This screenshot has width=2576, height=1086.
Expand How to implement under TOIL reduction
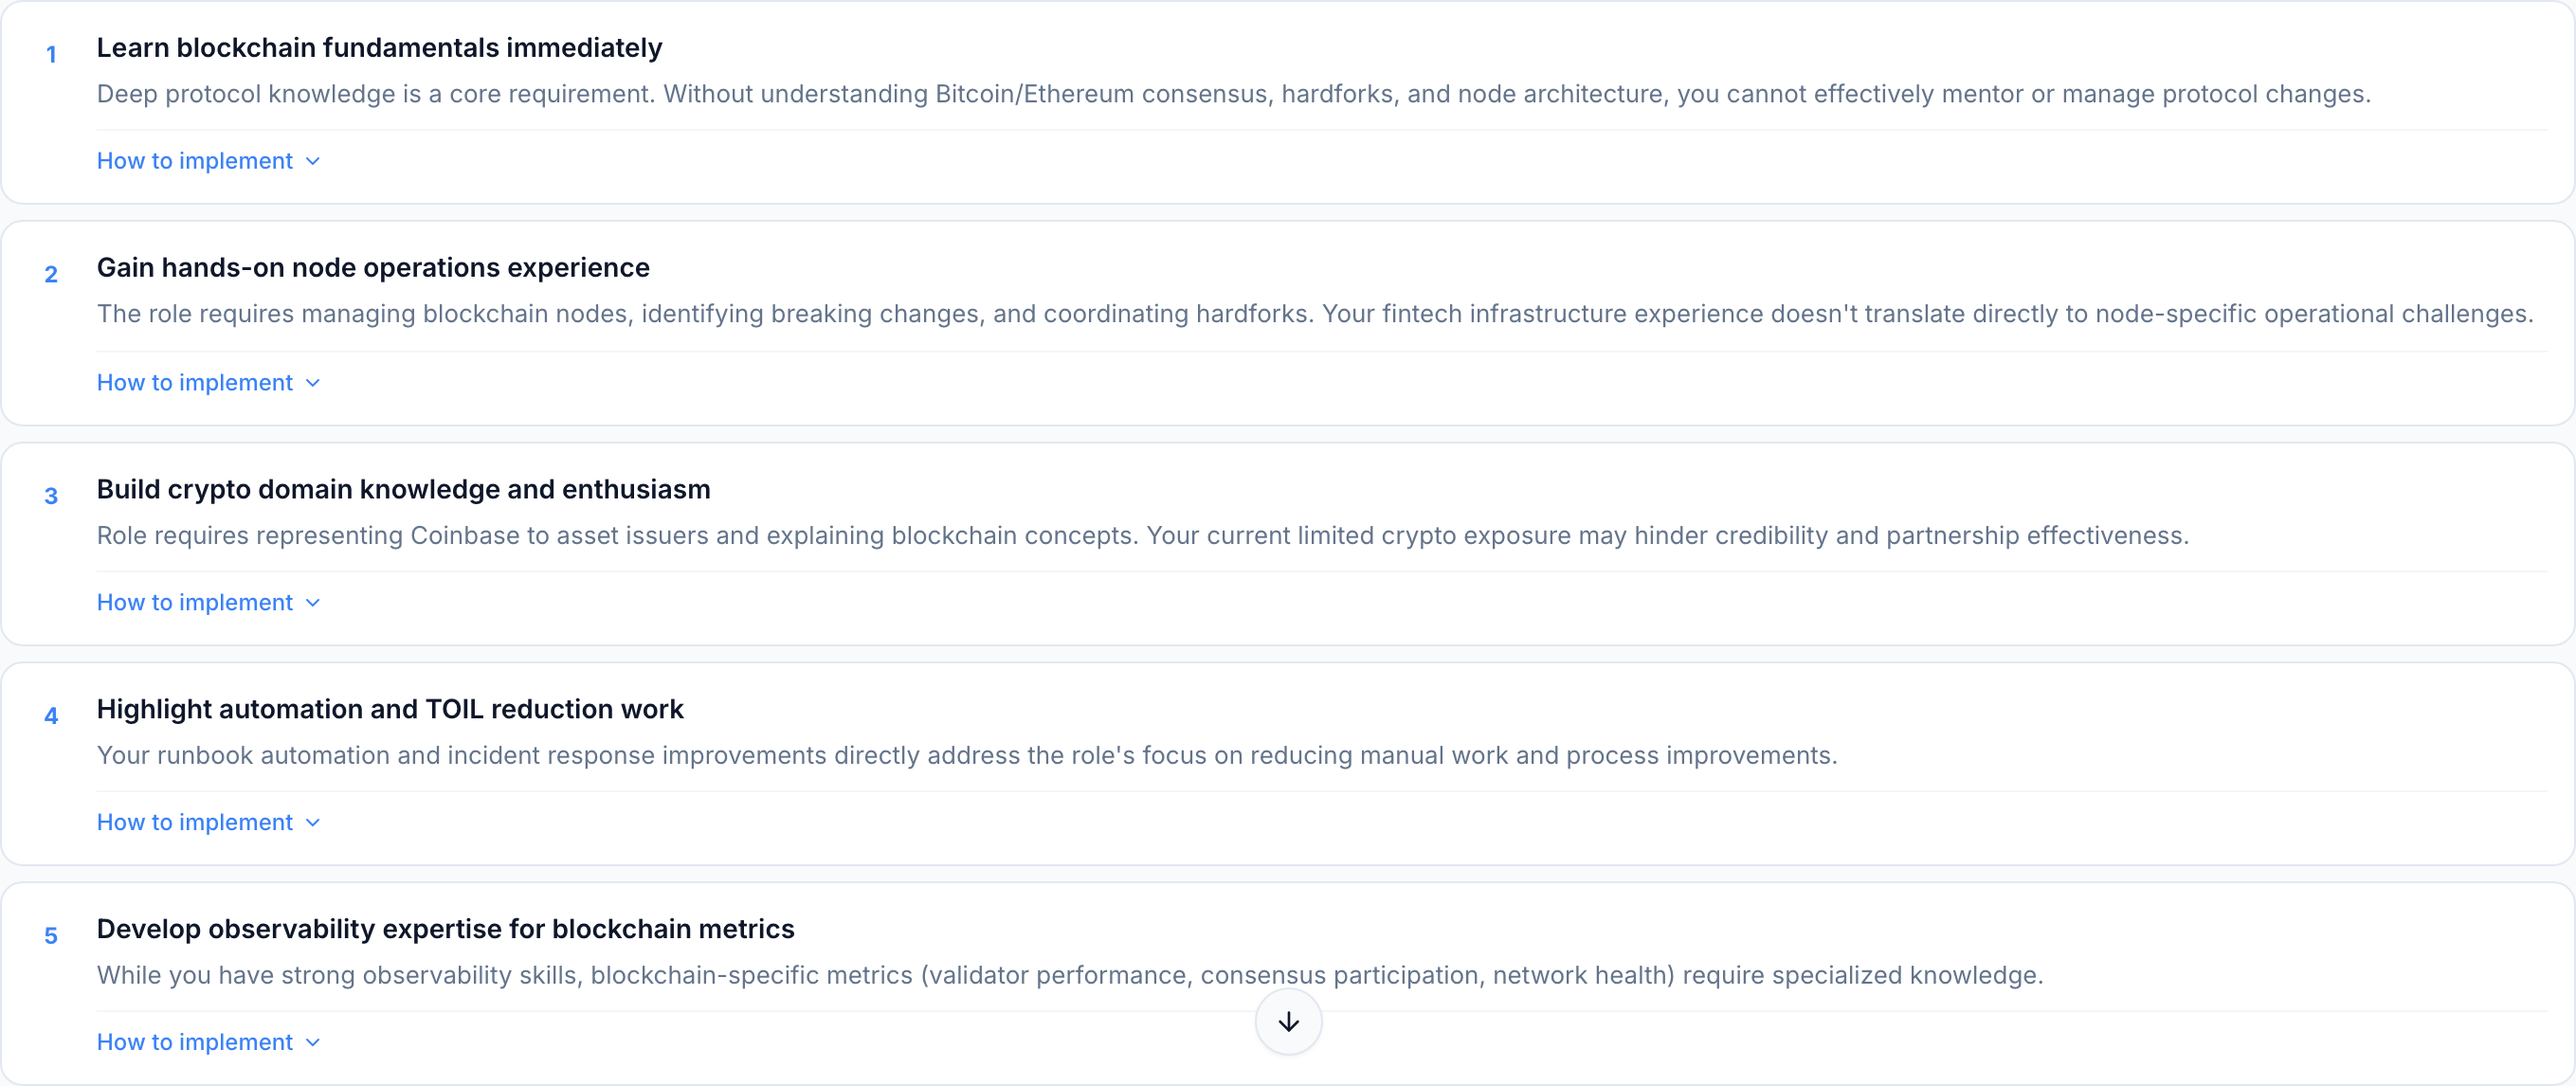pyautogui.click(x=195, y=822)
